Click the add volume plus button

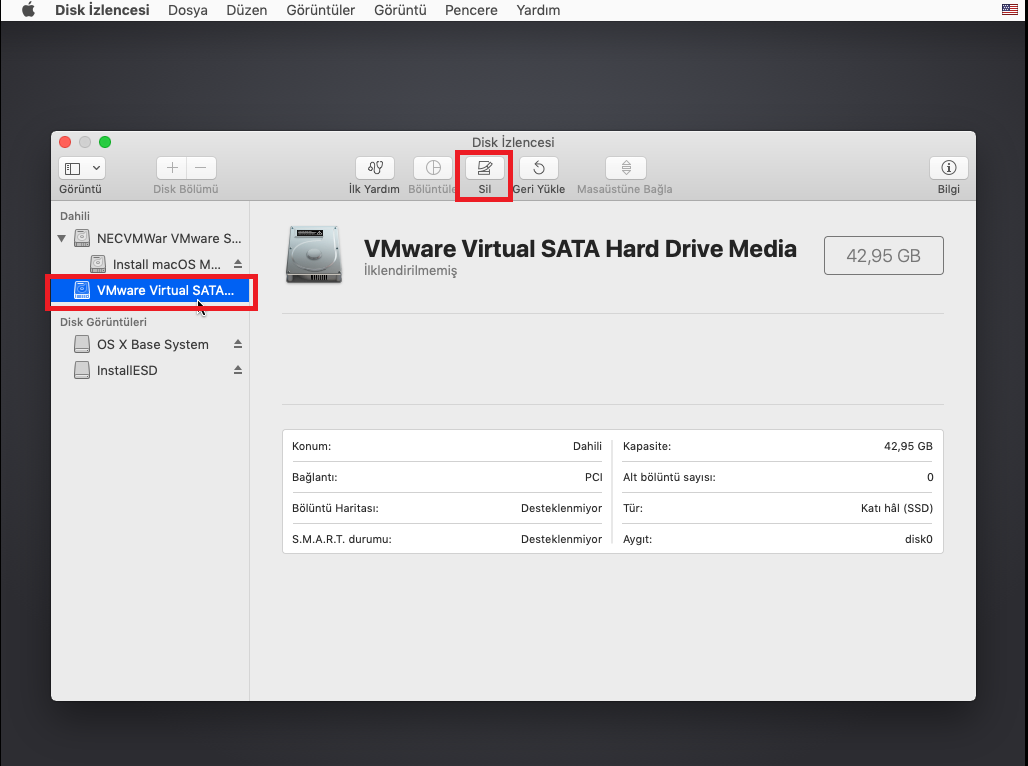click(172, 168)
